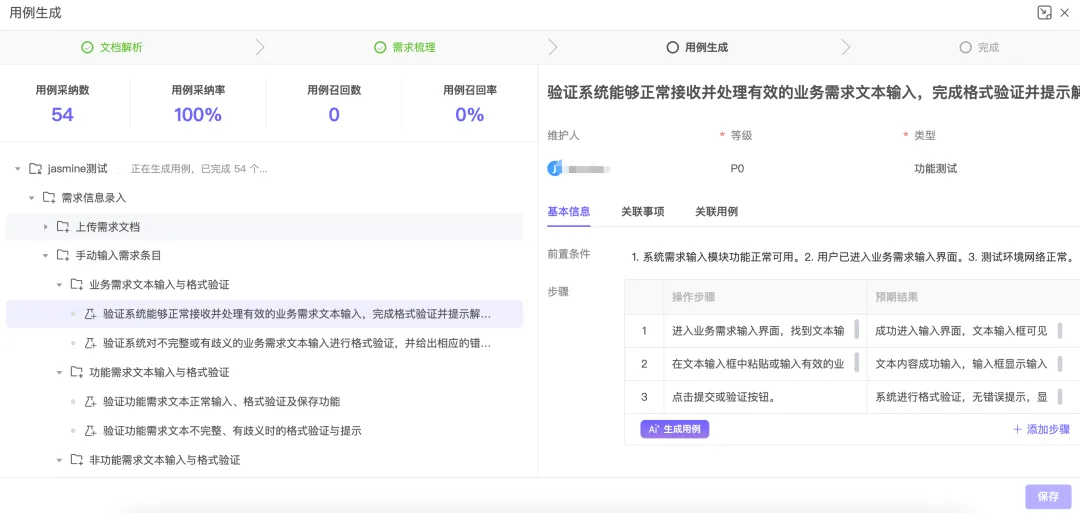The image size is (1080, 513).
Task: Collapse the 业务需求文本输入与格式验证 node
Action: coord(59,285)
